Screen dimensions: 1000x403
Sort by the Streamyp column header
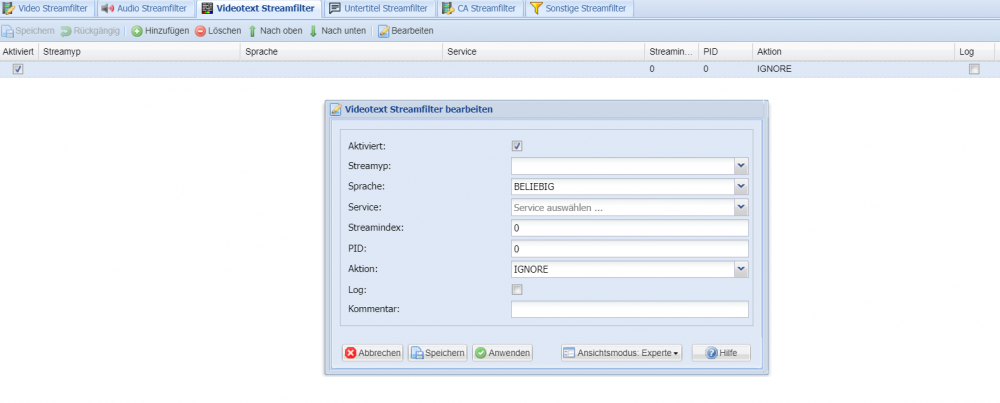(x=140, y=52)
